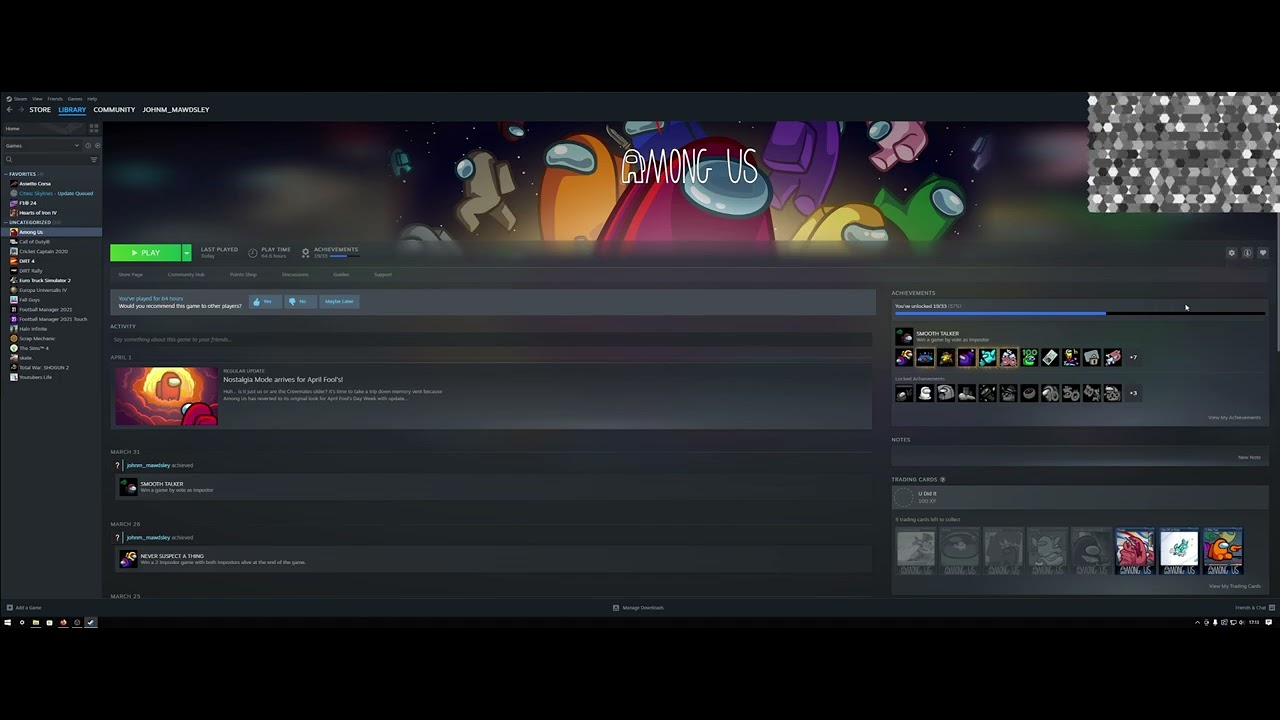Image resolution: width=1280 pixels, height=720 pixels.
Task: Click the trading cards help question mark
Action: tap(942, 480)
